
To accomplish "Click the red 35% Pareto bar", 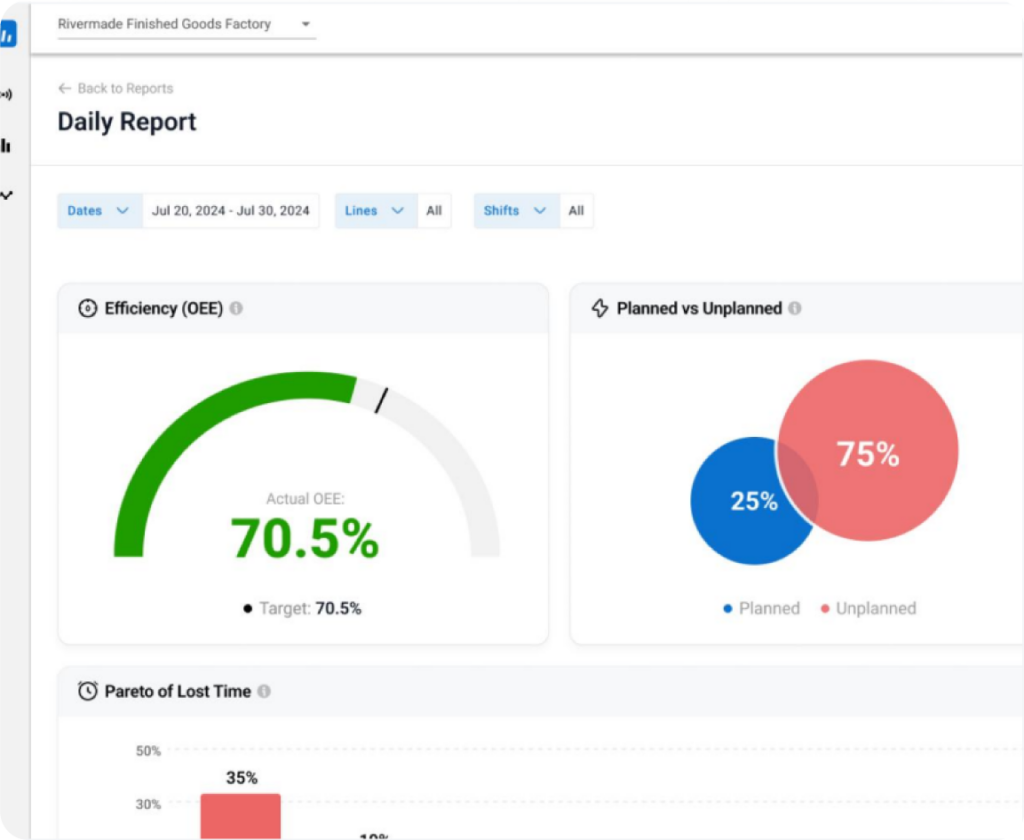I will (x=240, y=816).
